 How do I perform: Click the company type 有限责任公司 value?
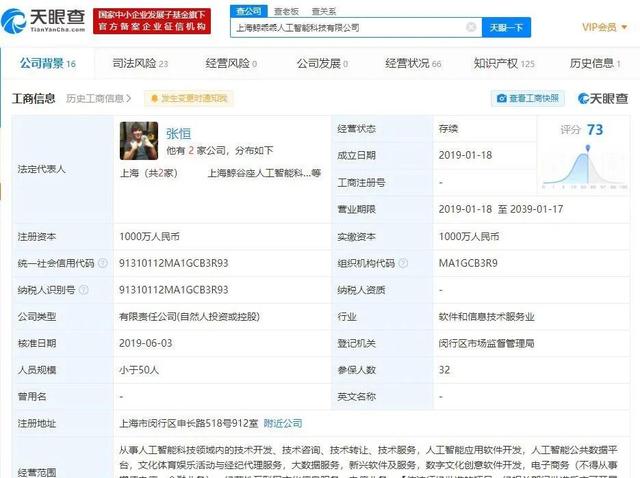[x=189, y=316]
